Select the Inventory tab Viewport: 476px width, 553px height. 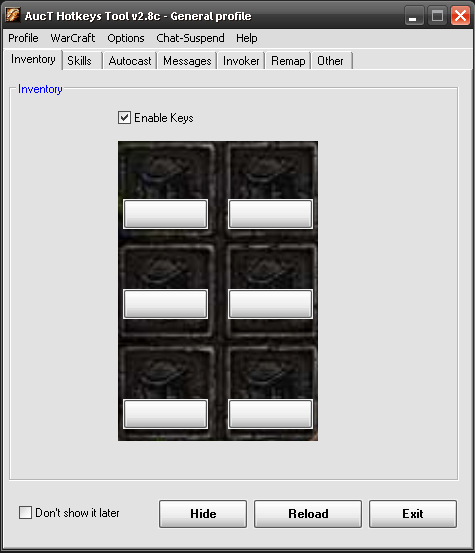click(33, 59)
